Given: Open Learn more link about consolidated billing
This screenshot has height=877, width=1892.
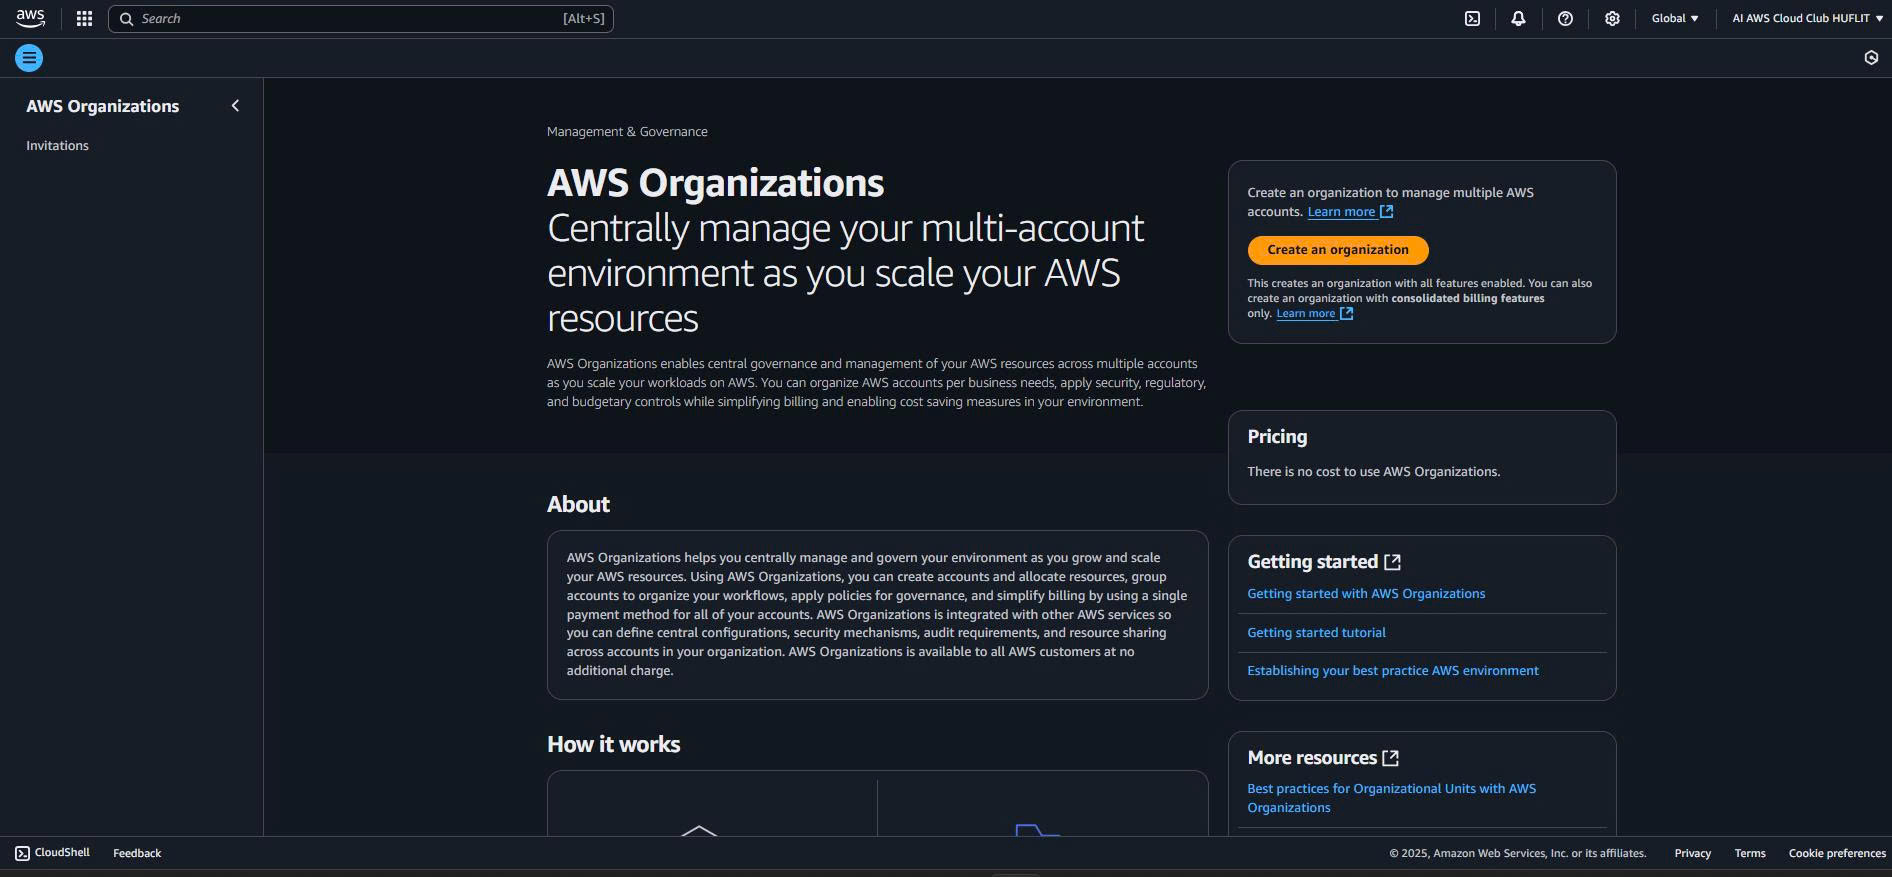Looking at the screenshot, I should pos(1314,313).
